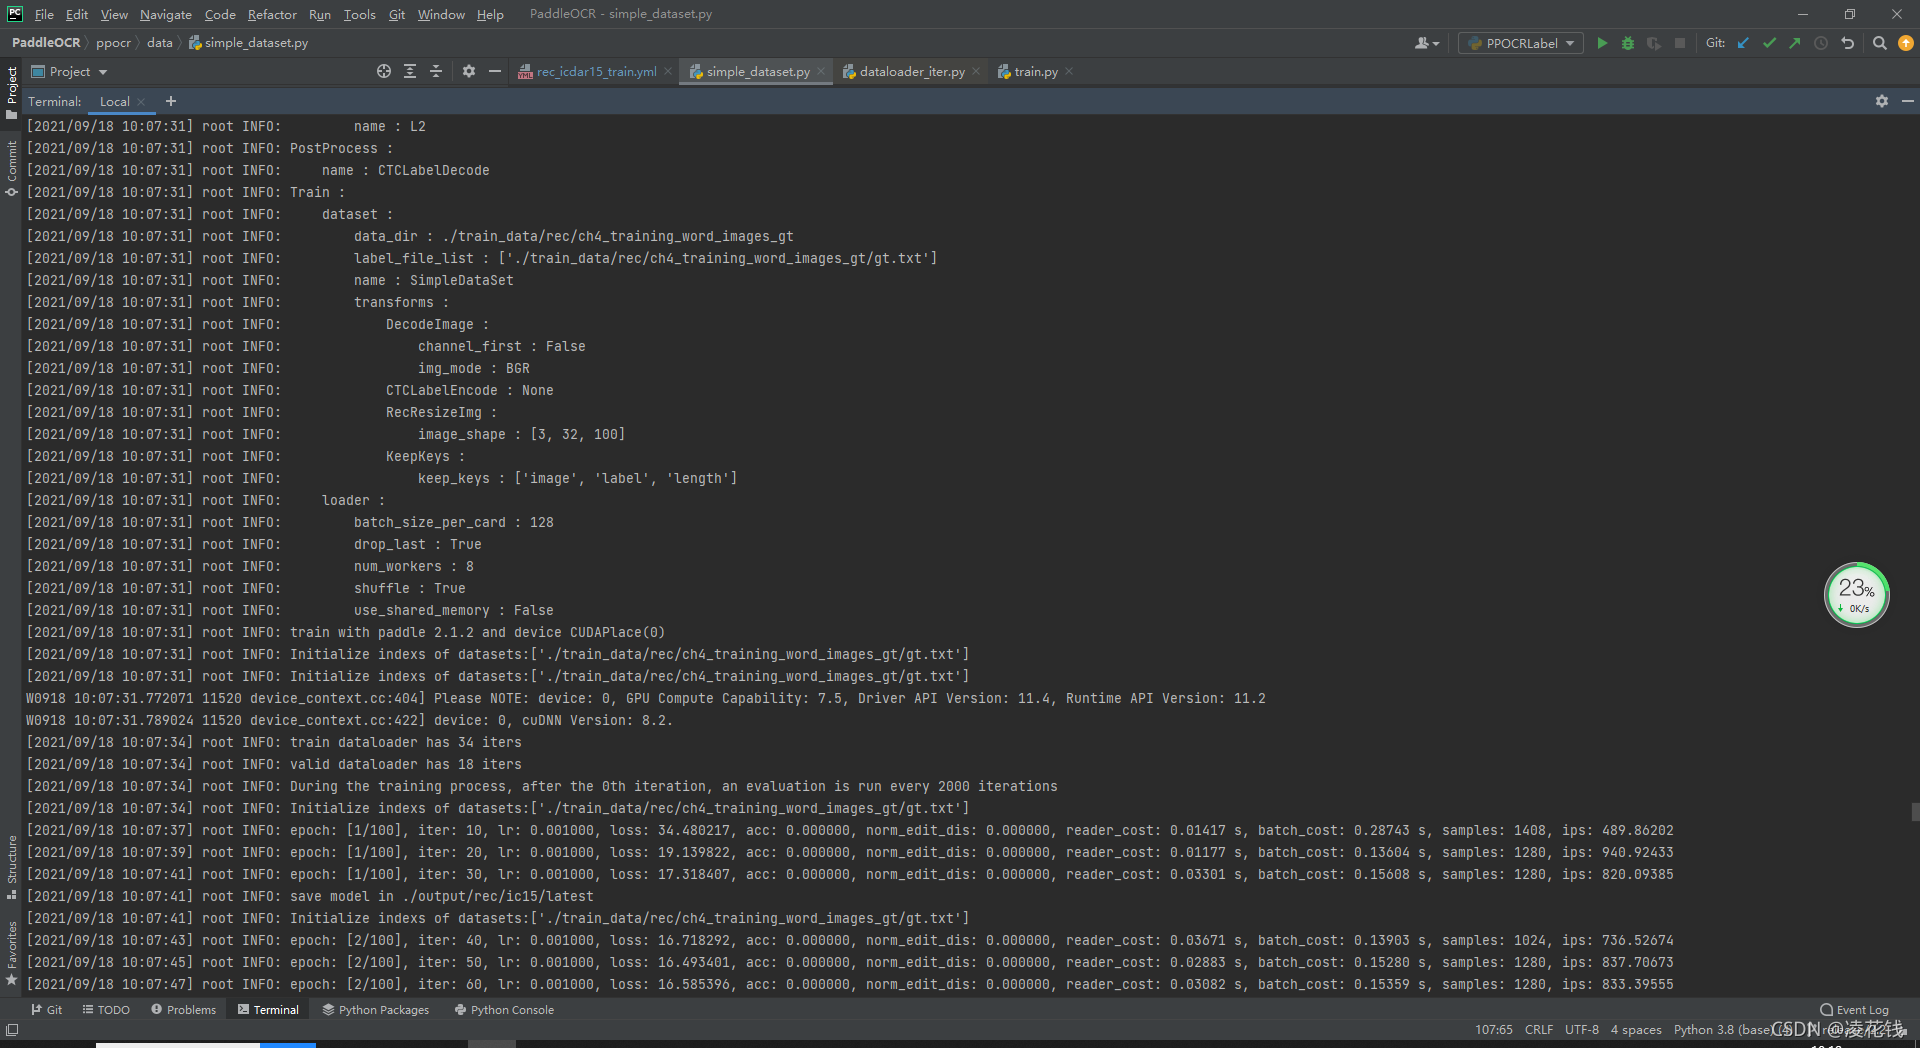Viewport: 1920px width, 1048px height.
Task: Click the Stop process square icon
Action: pyautogui.click(x=1680, y=43)
